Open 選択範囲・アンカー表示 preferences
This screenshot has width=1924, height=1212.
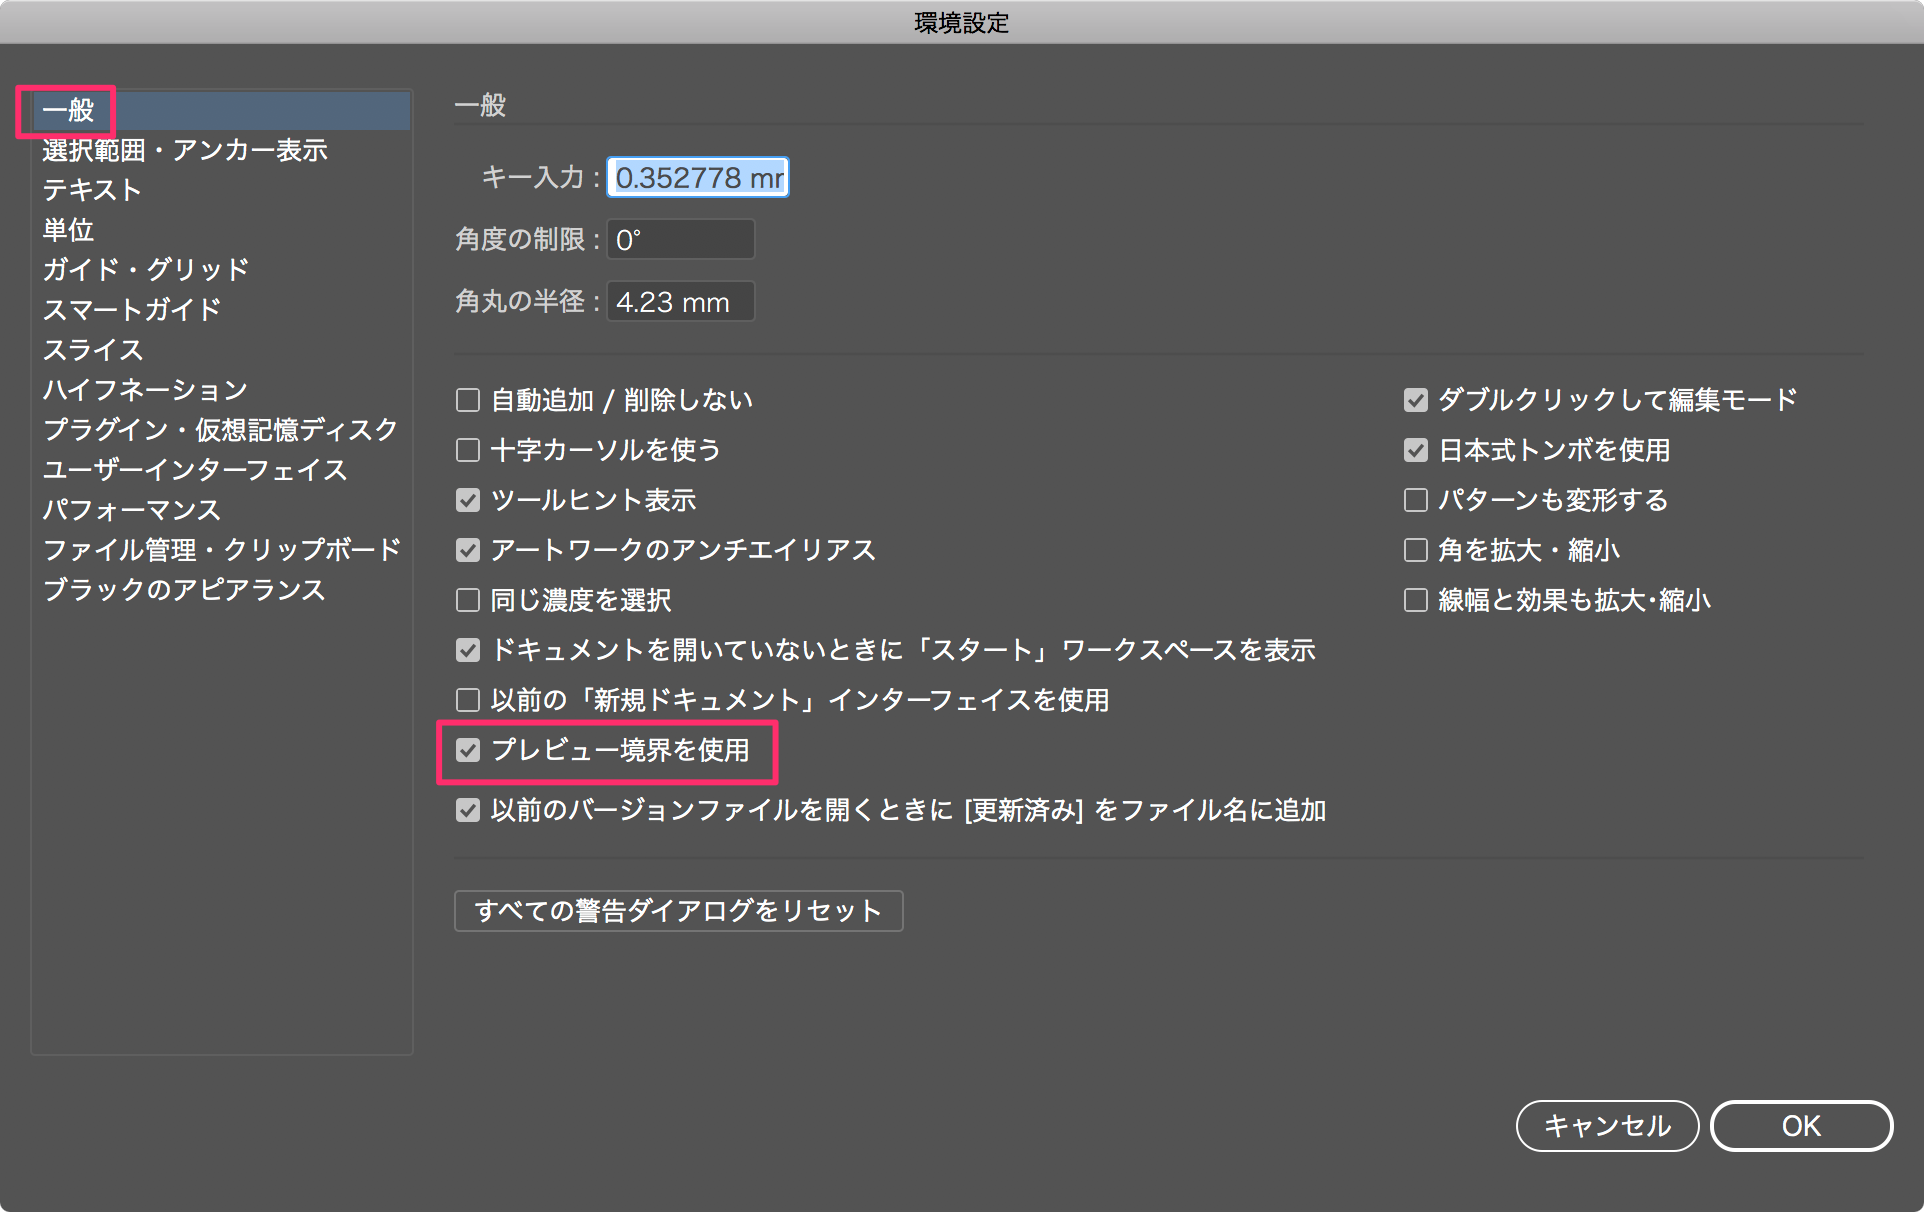(x=185, y=150)
